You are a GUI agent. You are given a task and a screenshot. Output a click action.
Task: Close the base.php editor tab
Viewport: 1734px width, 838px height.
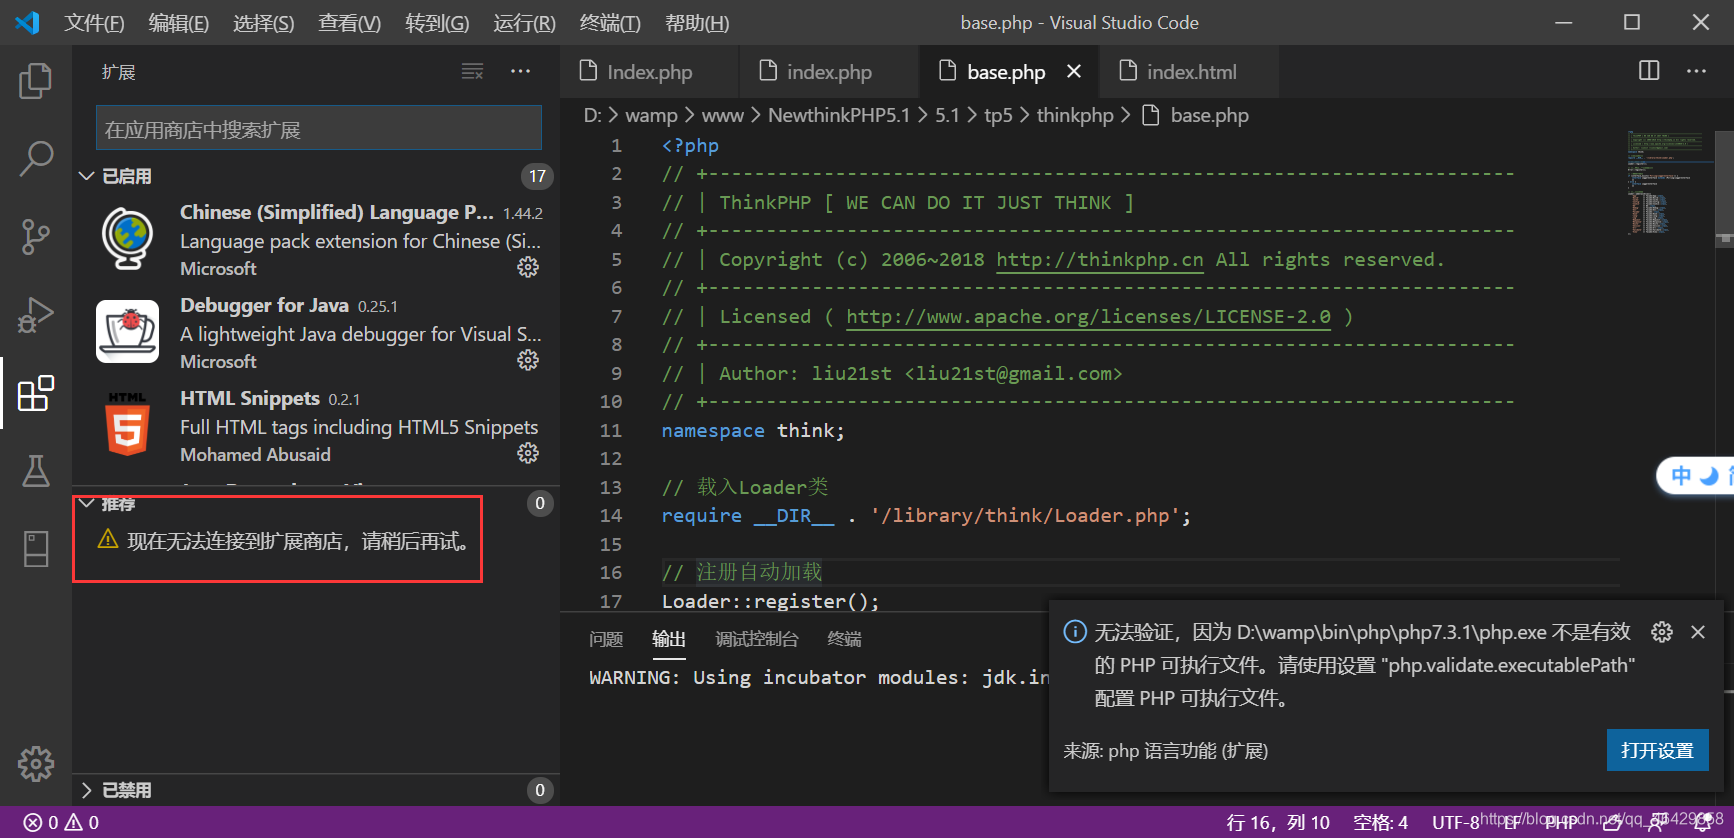click(1074, 71)
